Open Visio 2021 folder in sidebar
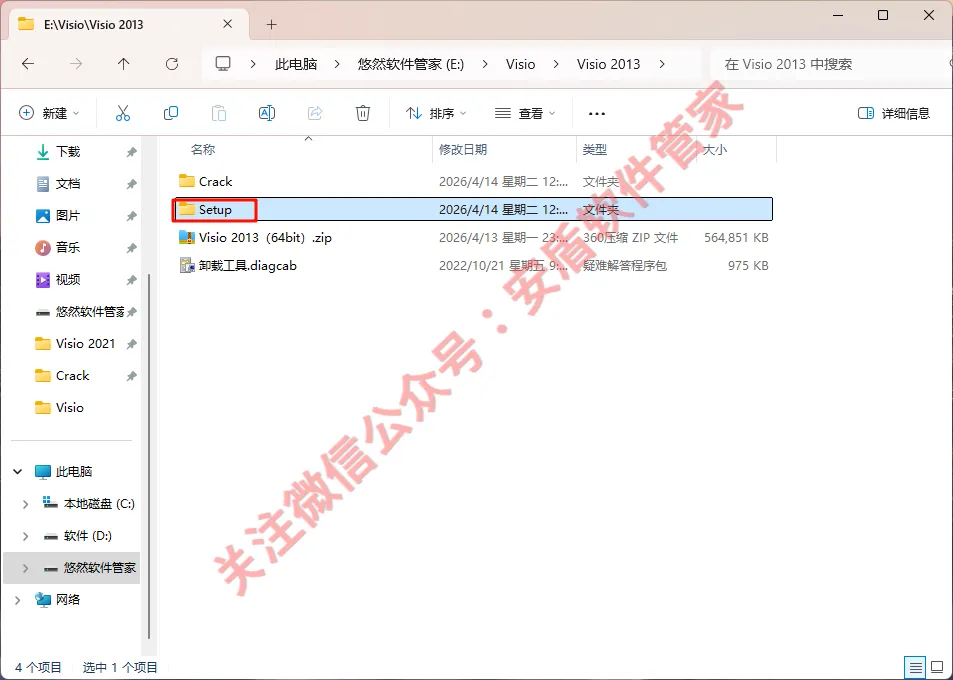This screenshot has height=680, width=953. click(x=85, y=343)
